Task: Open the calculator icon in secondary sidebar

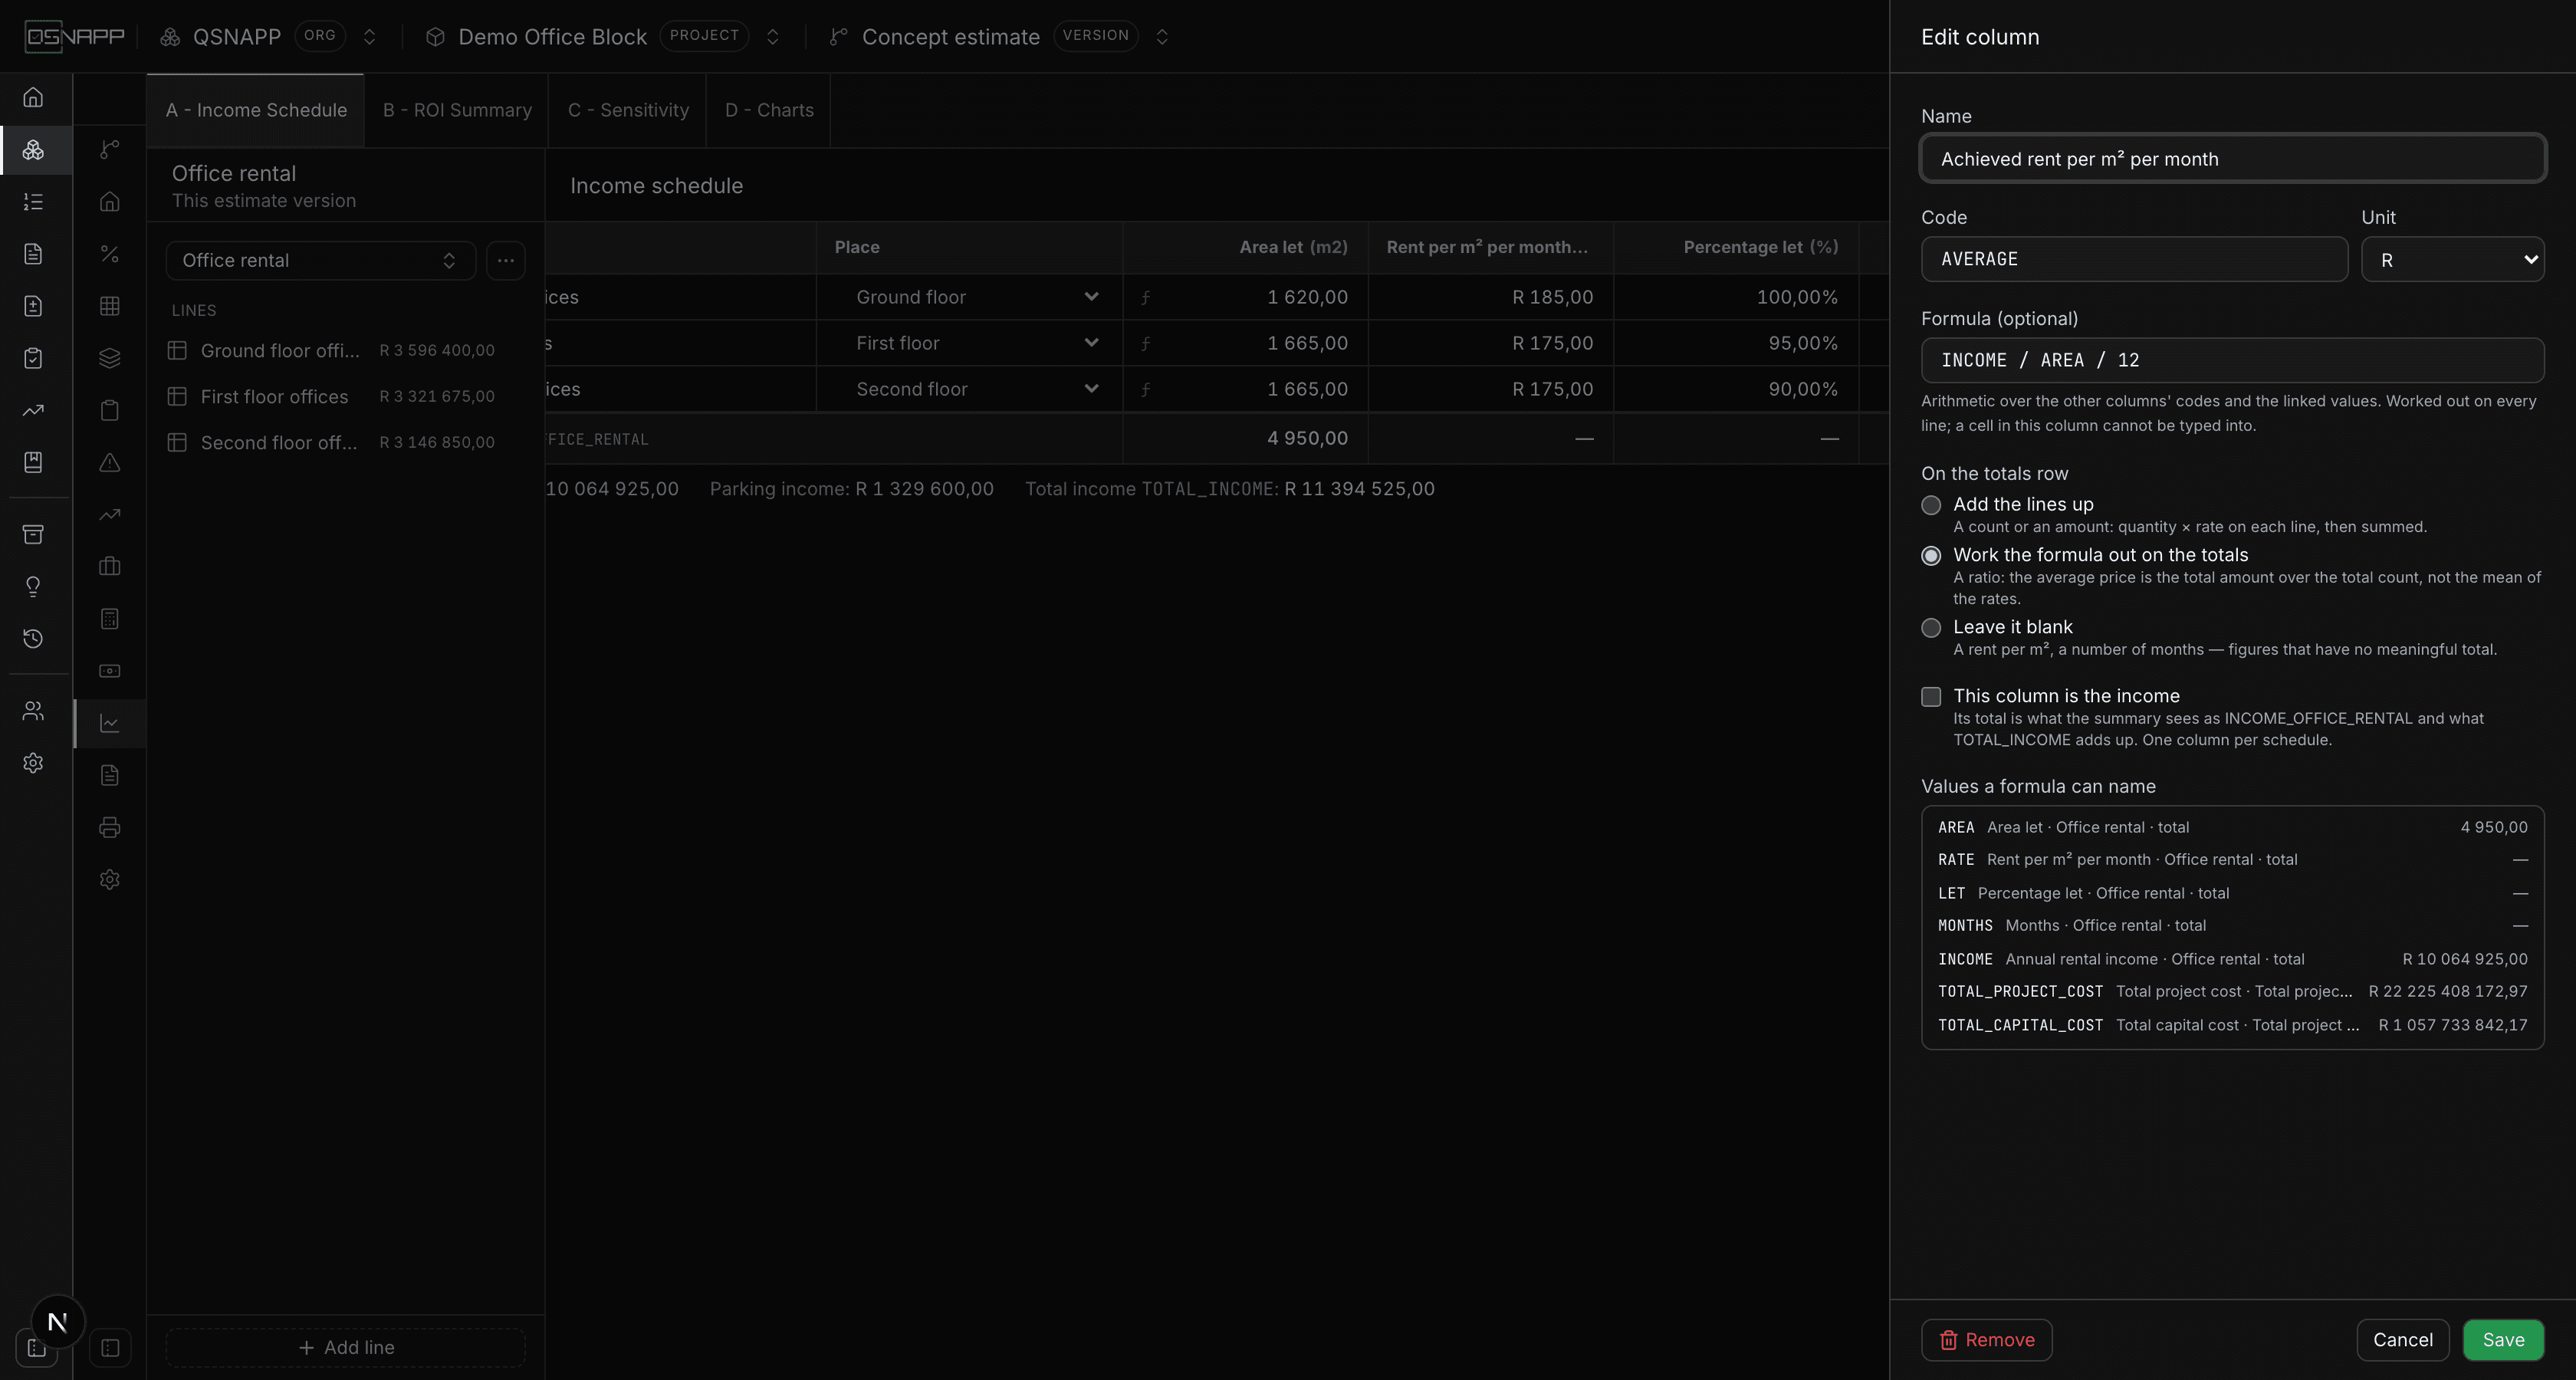Action: [x=110, y=619]
